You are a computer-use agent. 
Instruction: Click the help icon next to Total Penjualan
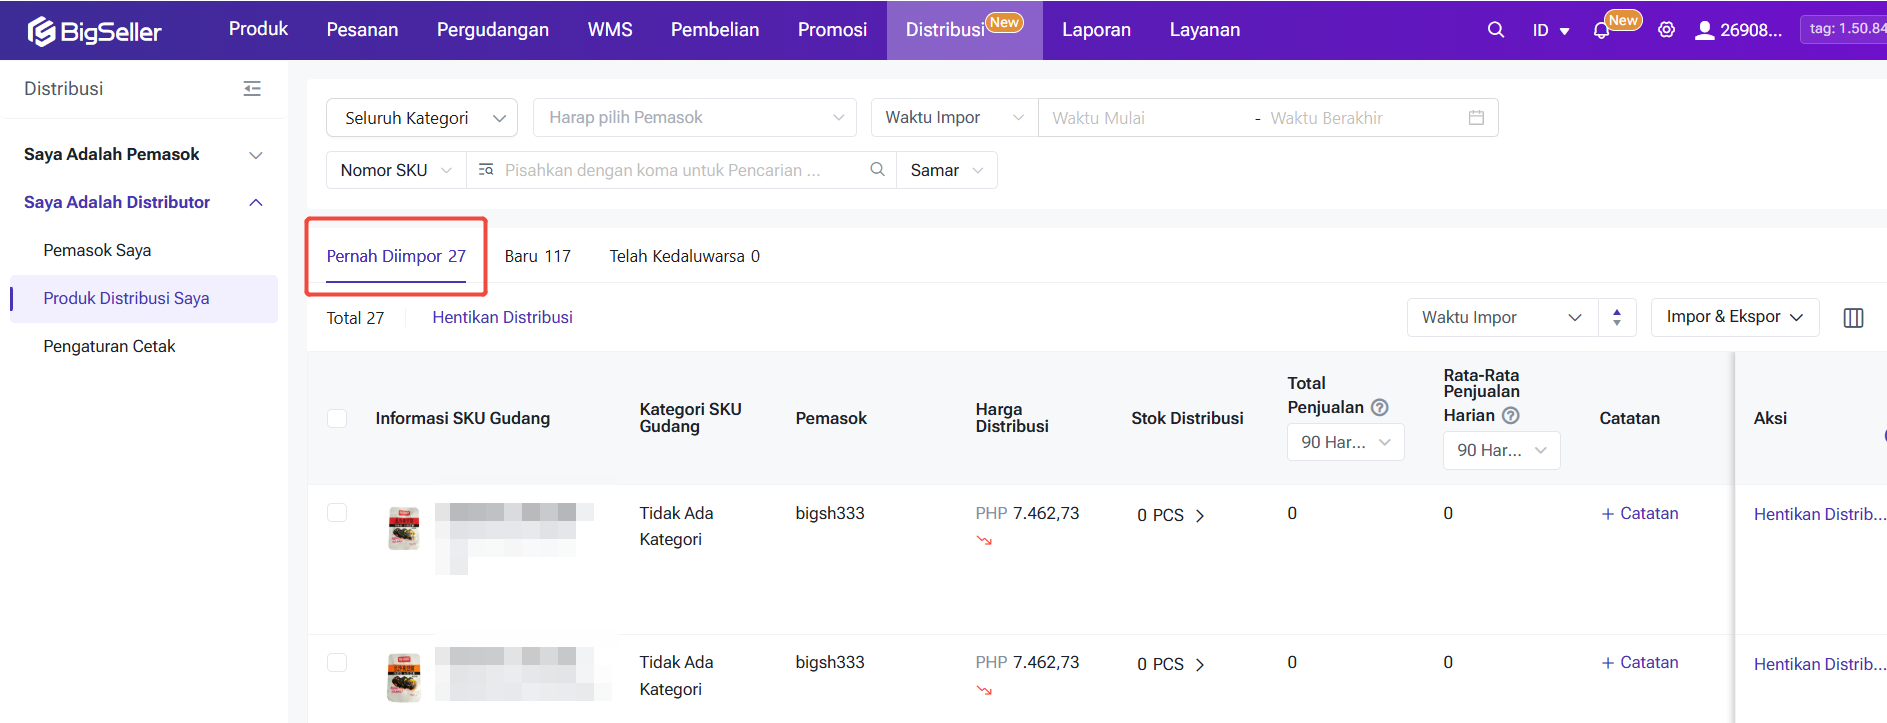tap(1380, 407)
